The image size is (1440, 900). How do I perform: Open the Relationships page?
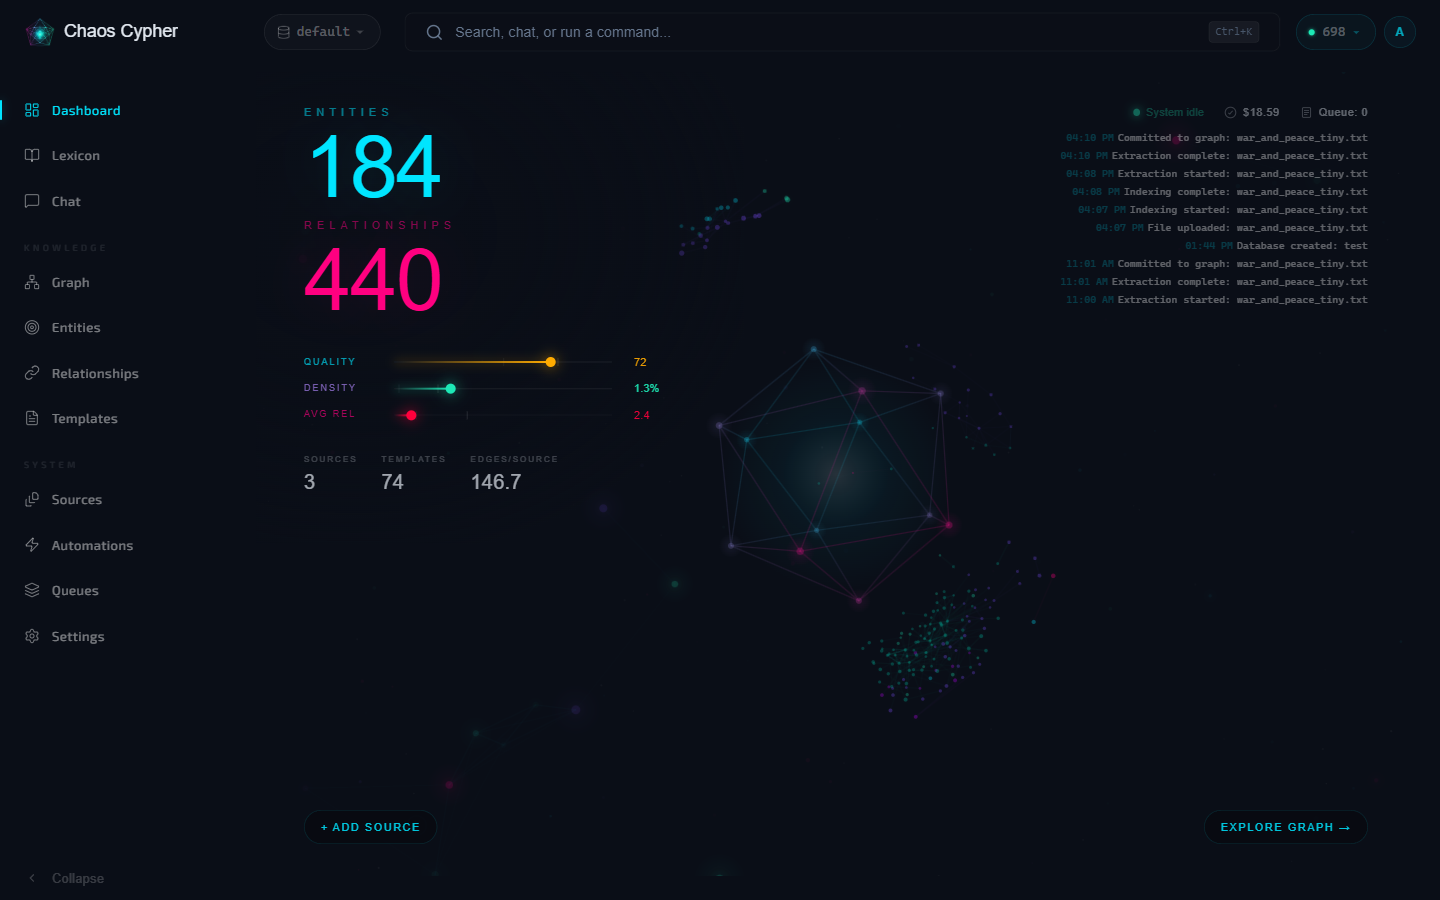pos(95,373)
